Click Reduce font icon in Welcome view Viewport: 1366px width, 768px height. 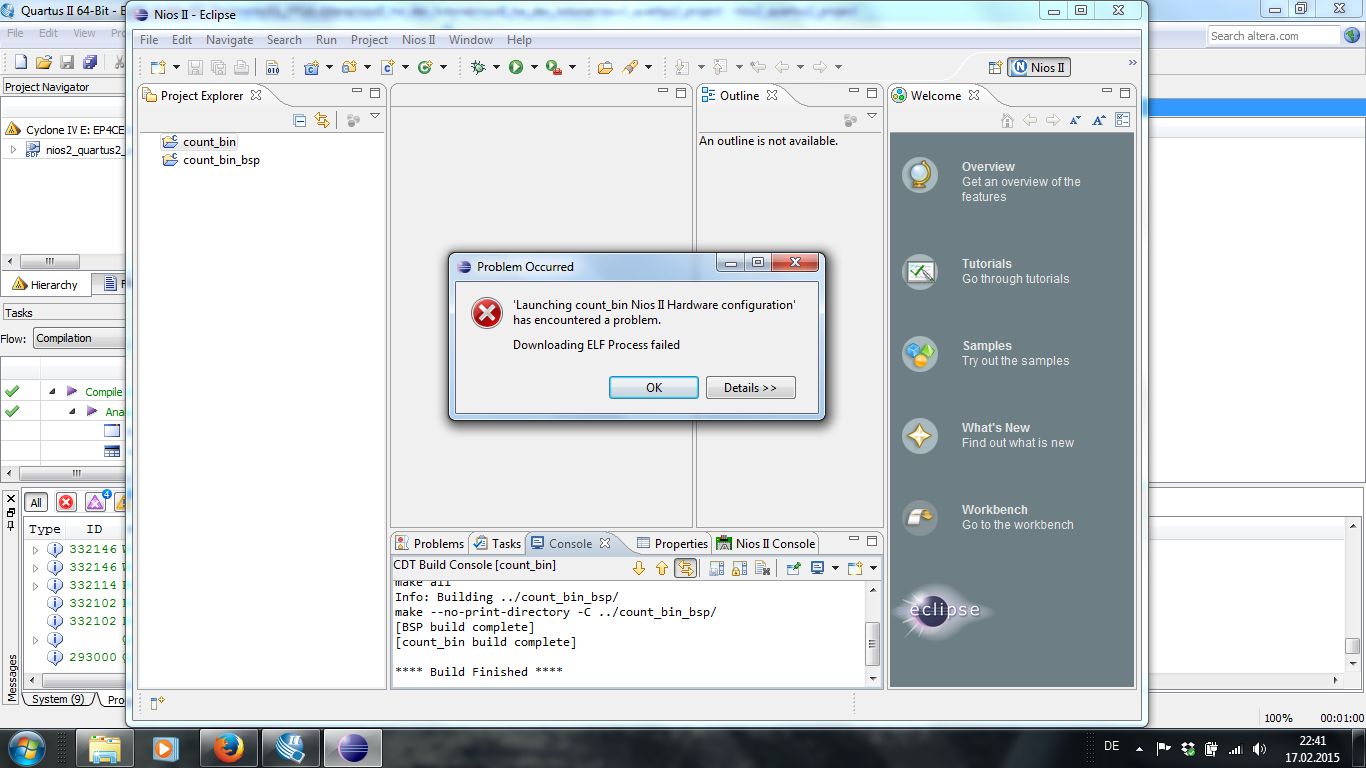pyautogui.click(x=1075, y=120)
